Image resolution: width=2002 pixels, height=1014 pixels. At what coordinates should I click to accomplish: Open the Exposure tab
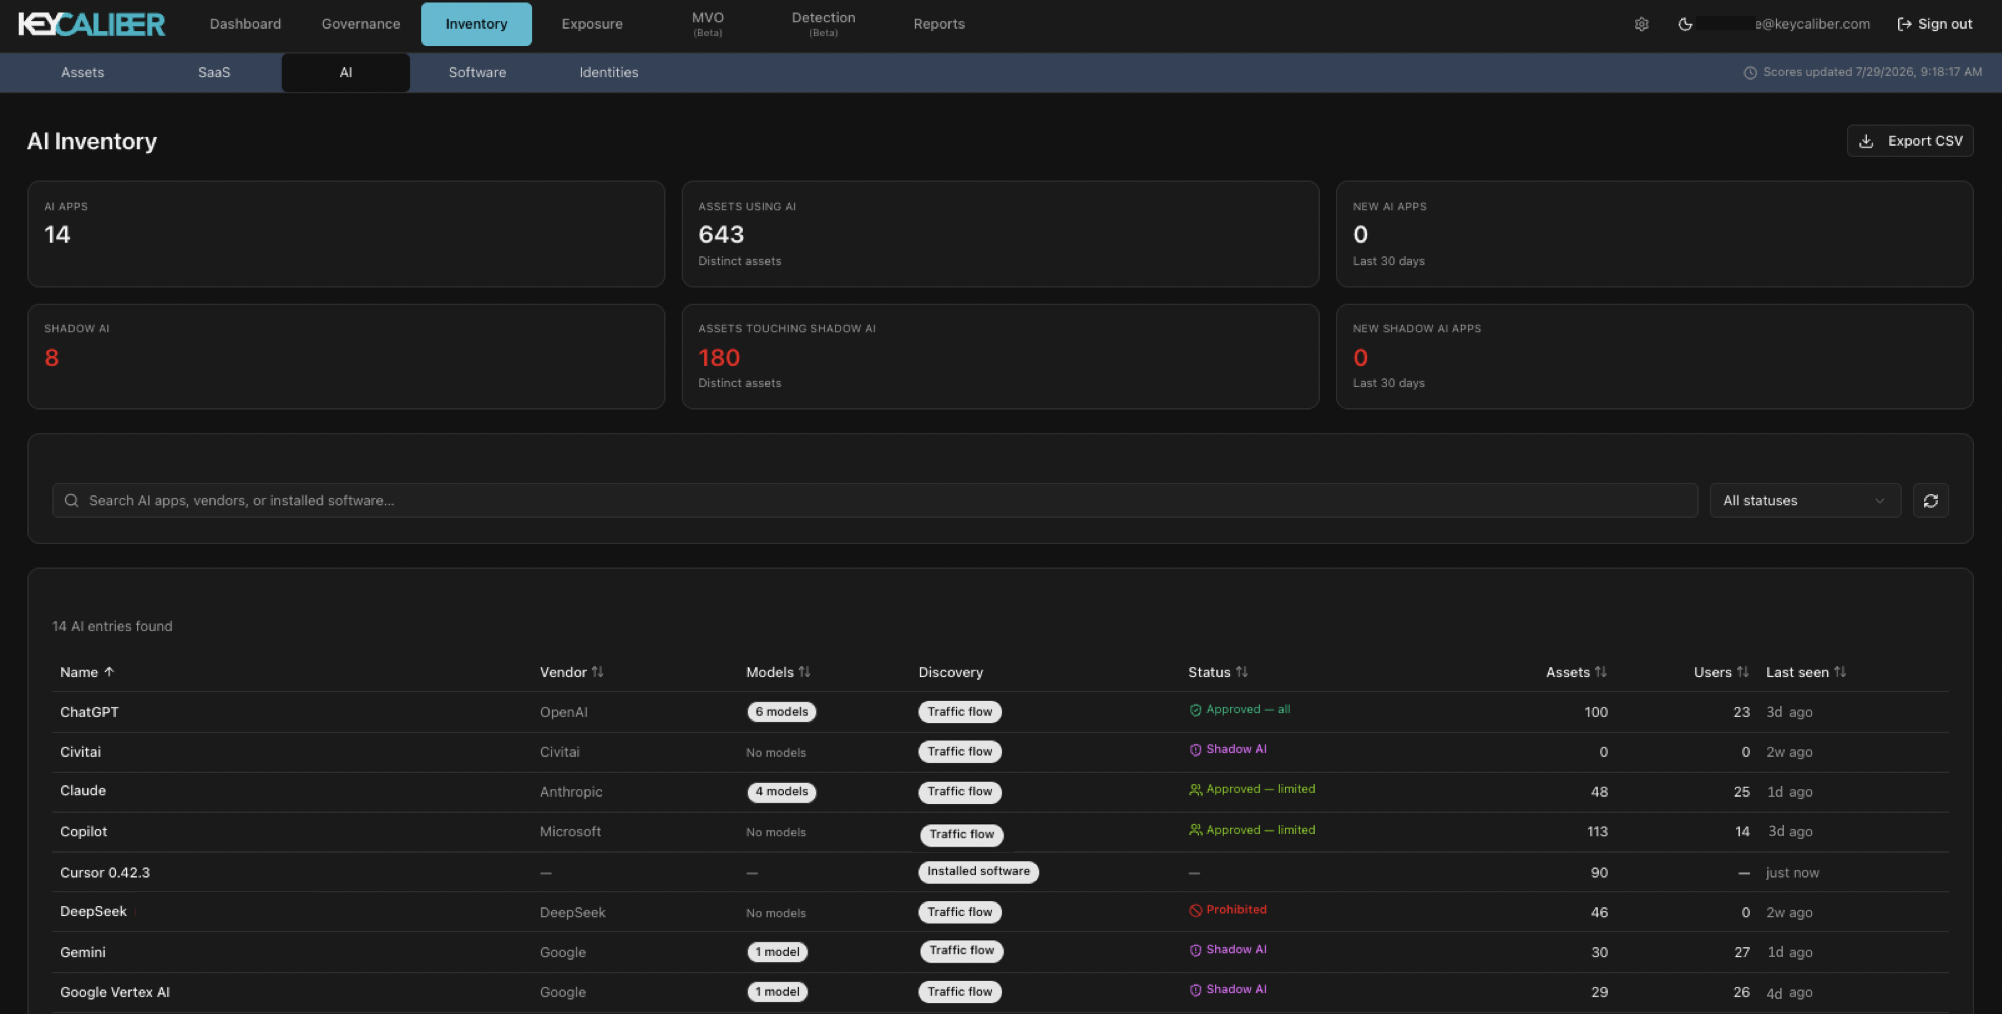tap(592, 24)
